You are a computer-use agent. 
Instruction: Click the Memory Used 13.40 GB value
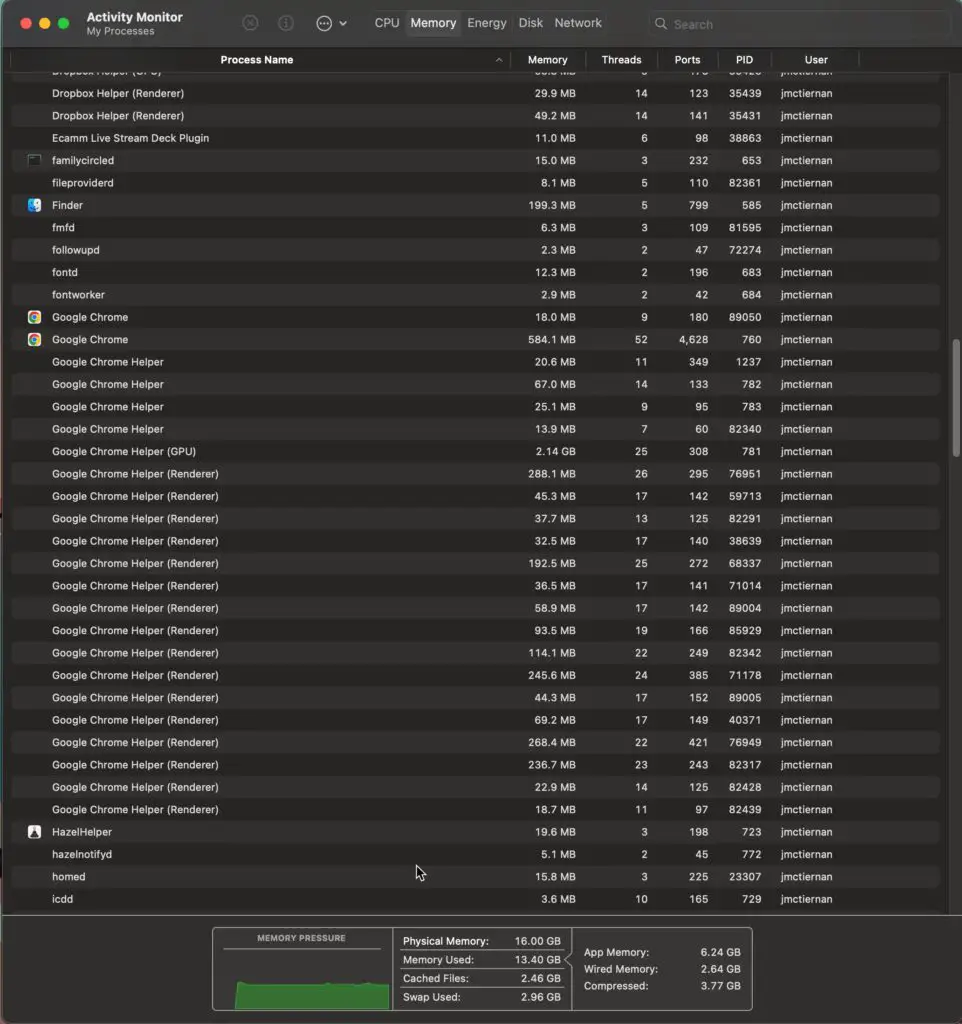tap(537, 960)
